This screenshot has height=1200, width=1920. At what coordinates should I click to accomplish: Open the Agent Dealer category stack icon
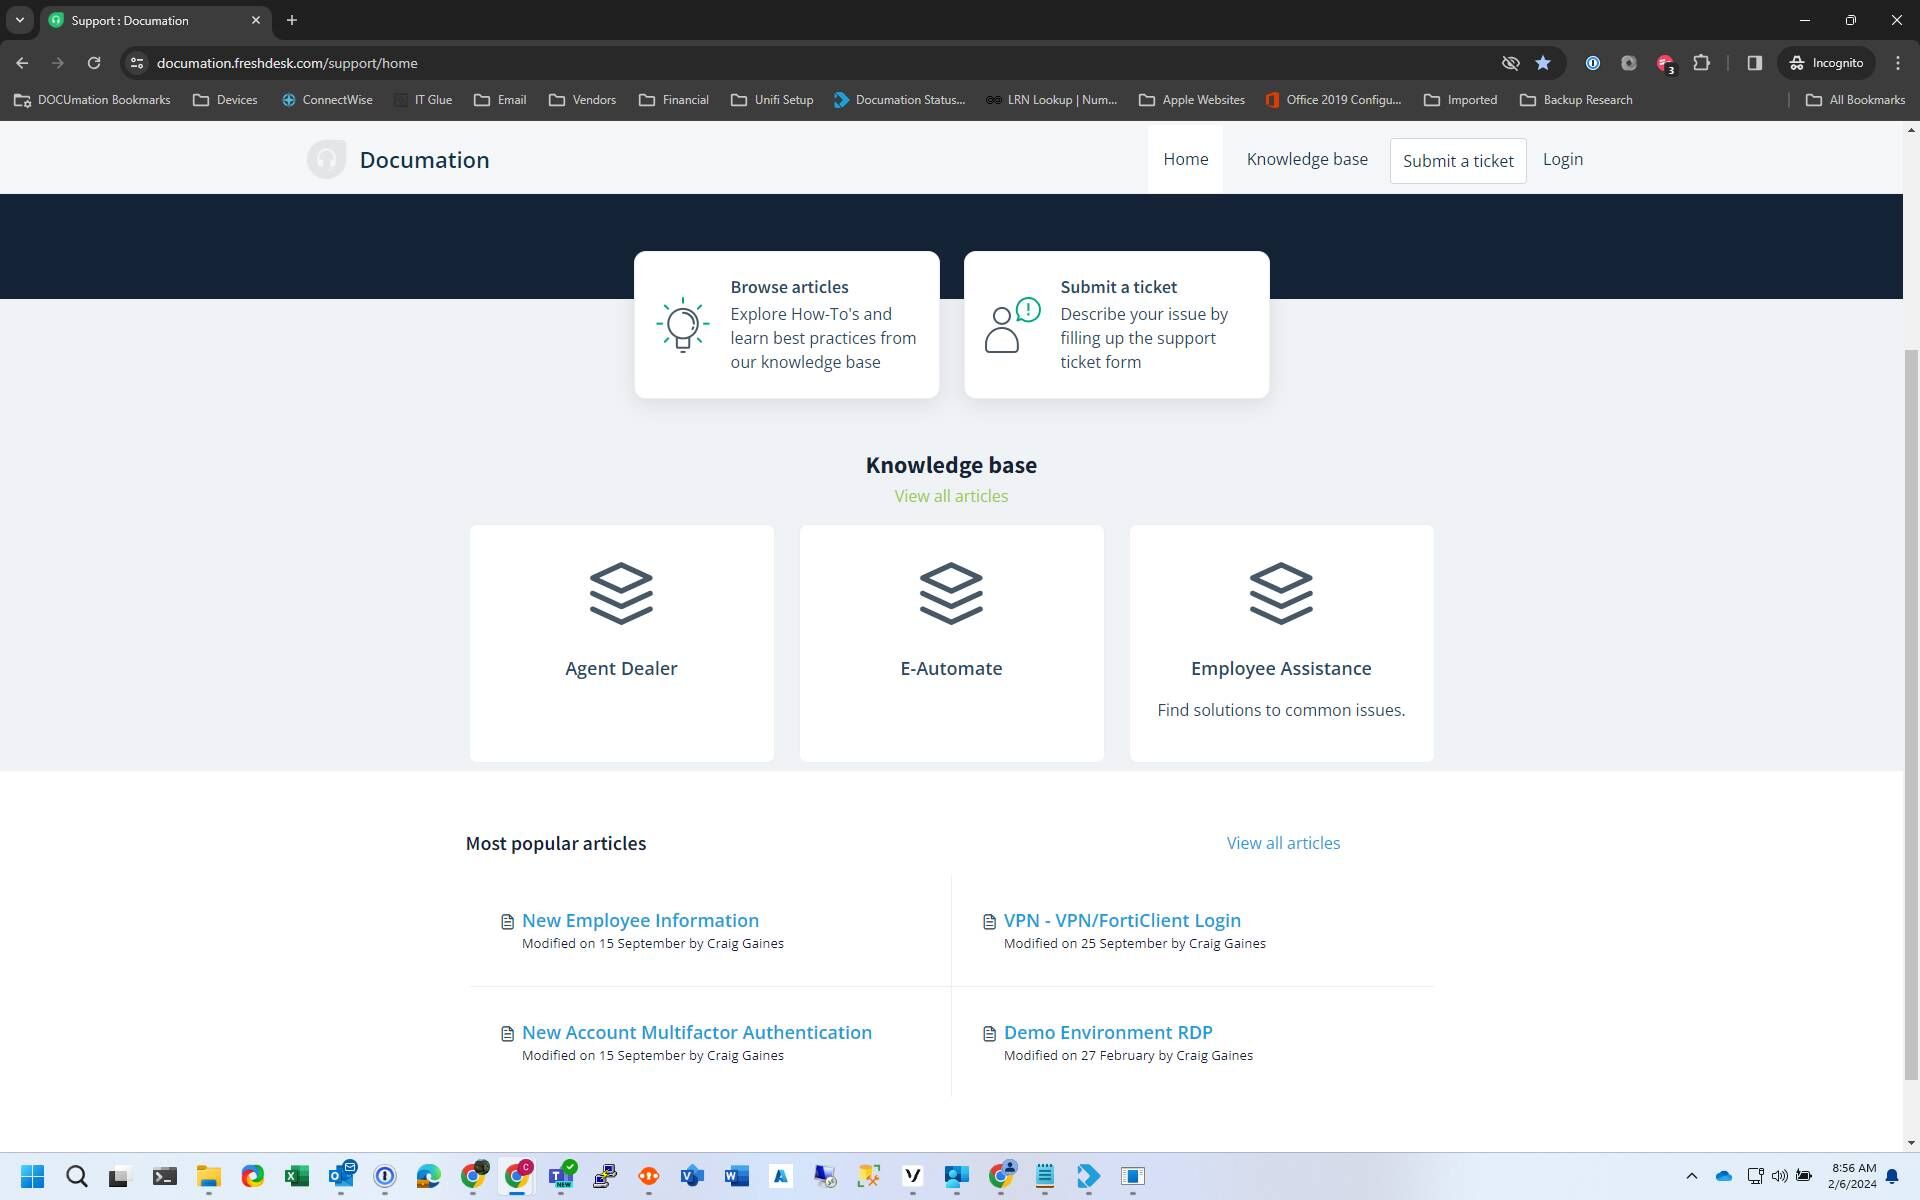(621, 593)
